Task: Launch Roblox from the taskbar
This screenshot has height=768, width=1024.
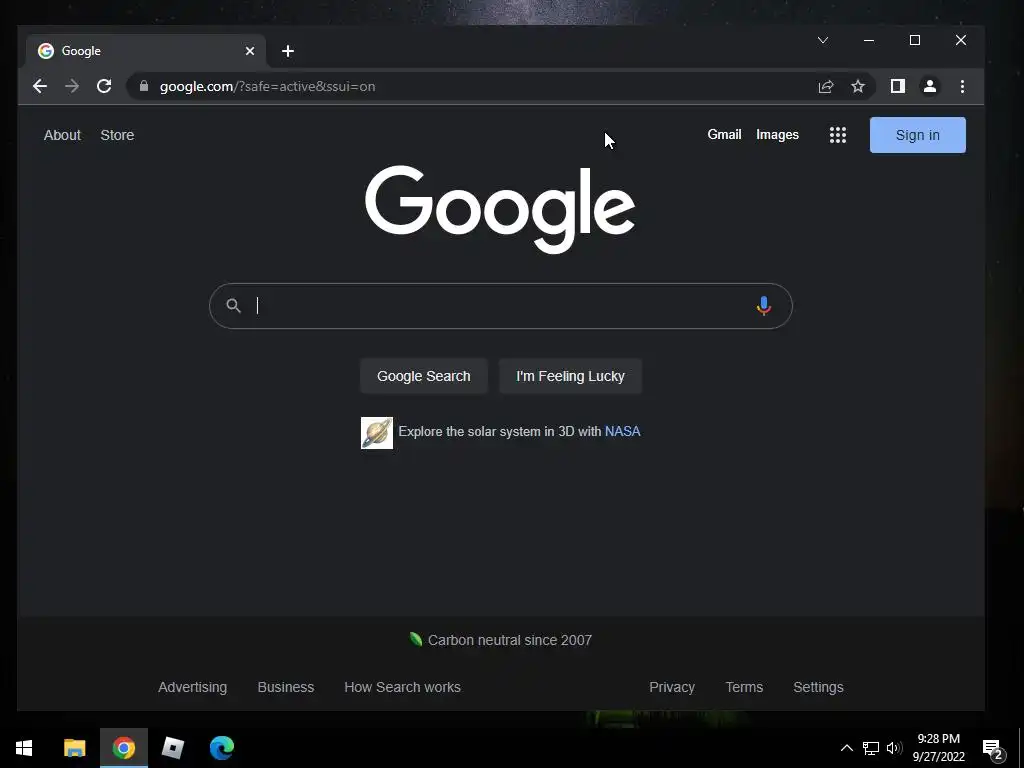Action: 172,748
